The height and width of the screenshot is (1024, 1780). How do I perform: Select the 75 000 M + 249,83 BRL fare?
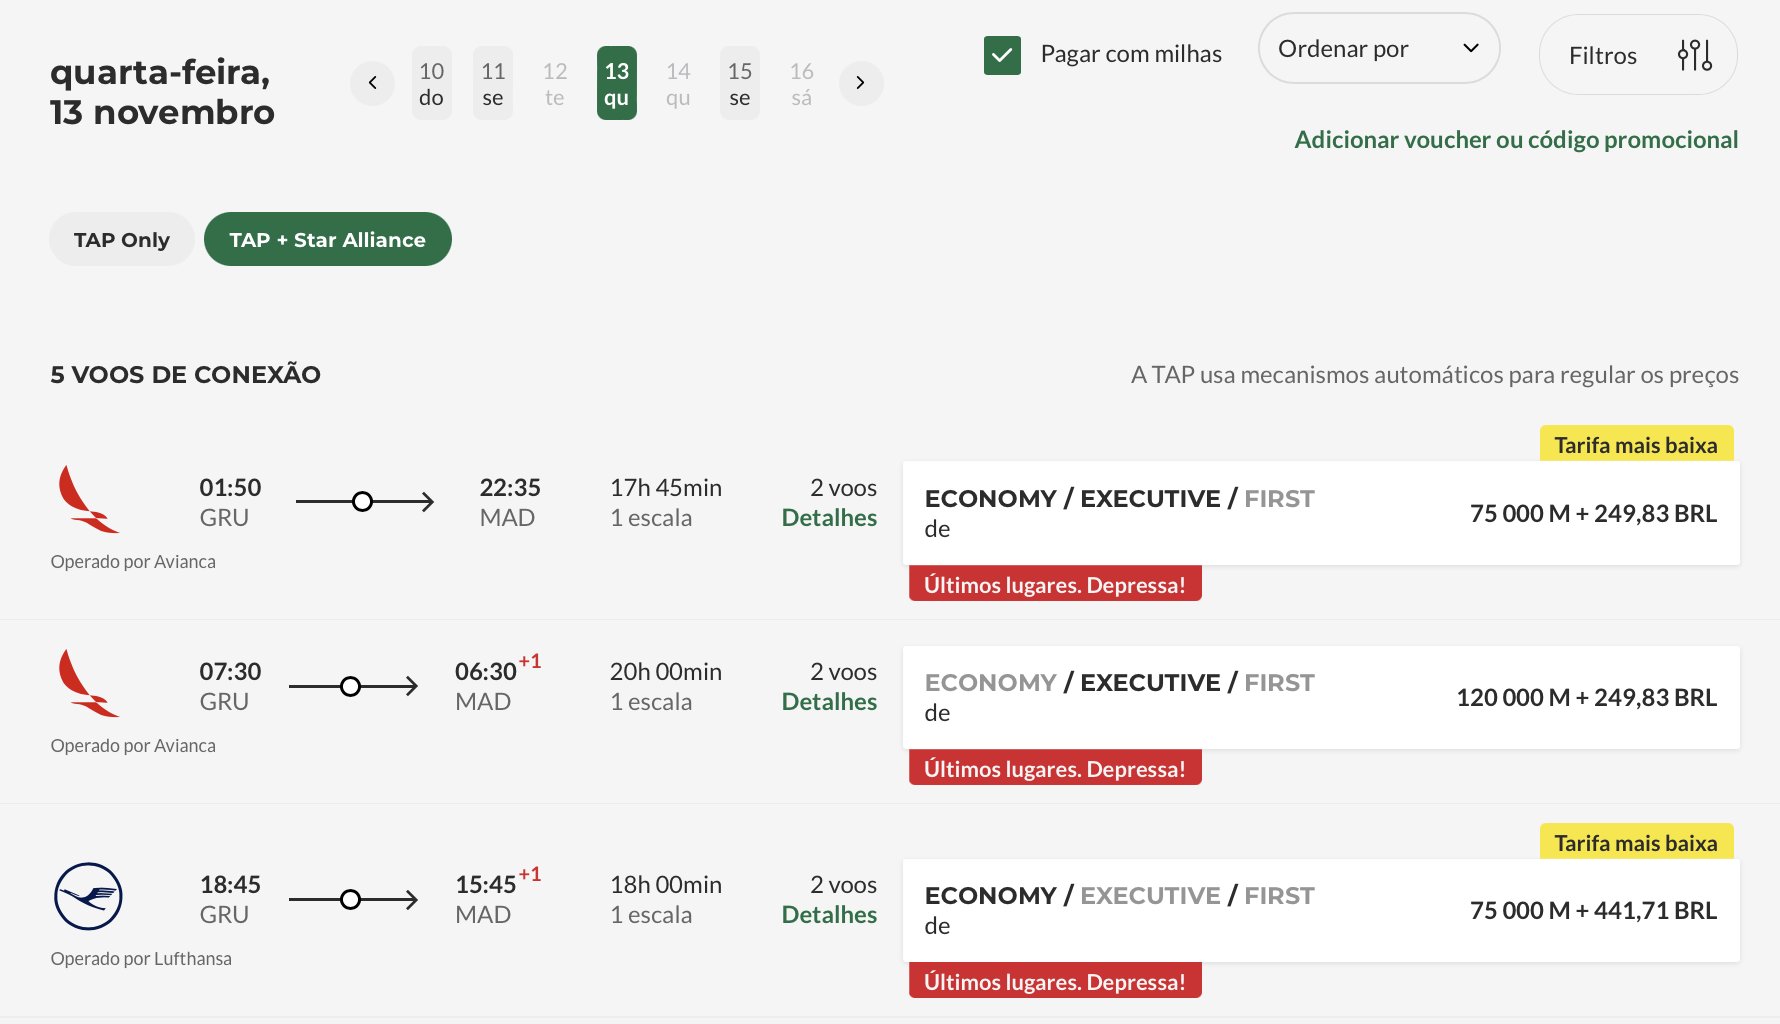[1321, 513]
